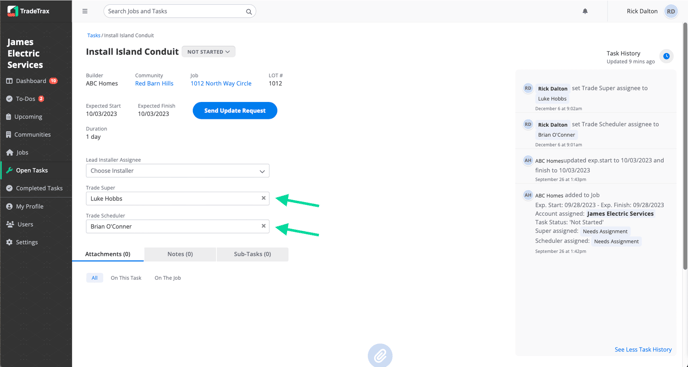Click Send Update Request button
Viewport: 688px width, 367px height.
(235, 111)
